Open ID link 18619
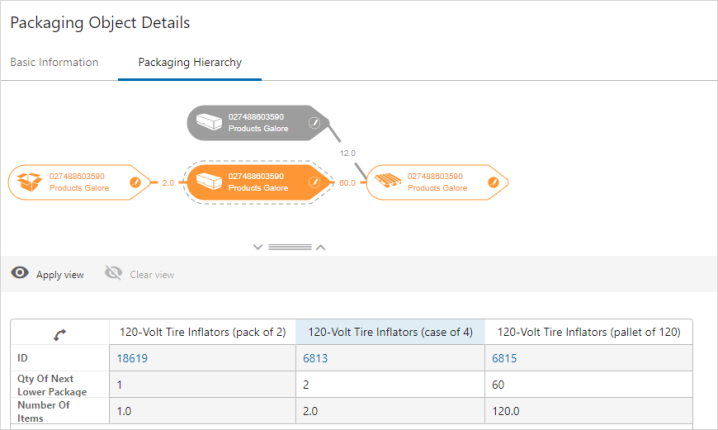The height and width of the screenshot is (430, 718). [132, 357]
